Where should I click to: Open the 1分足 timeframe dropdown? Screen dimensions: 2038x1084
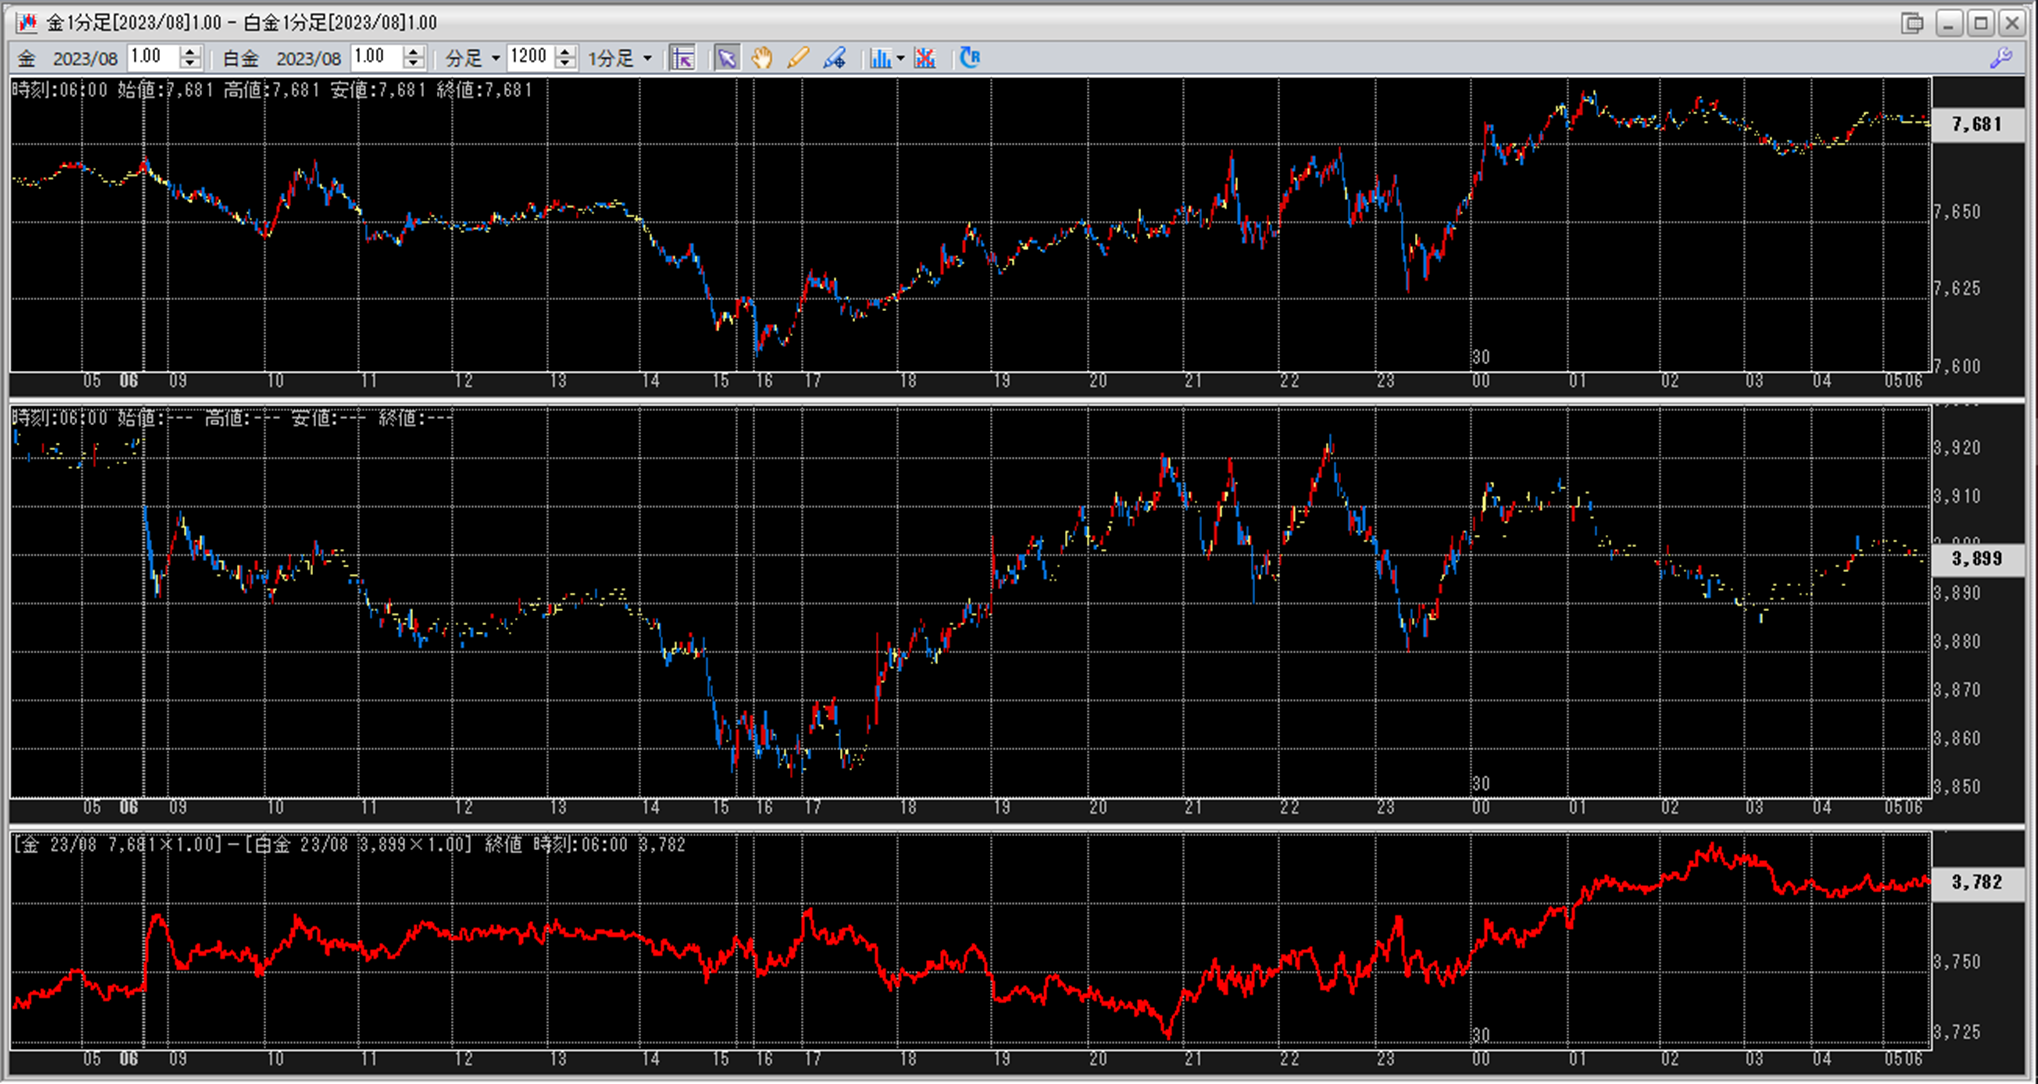click(647, 58)
